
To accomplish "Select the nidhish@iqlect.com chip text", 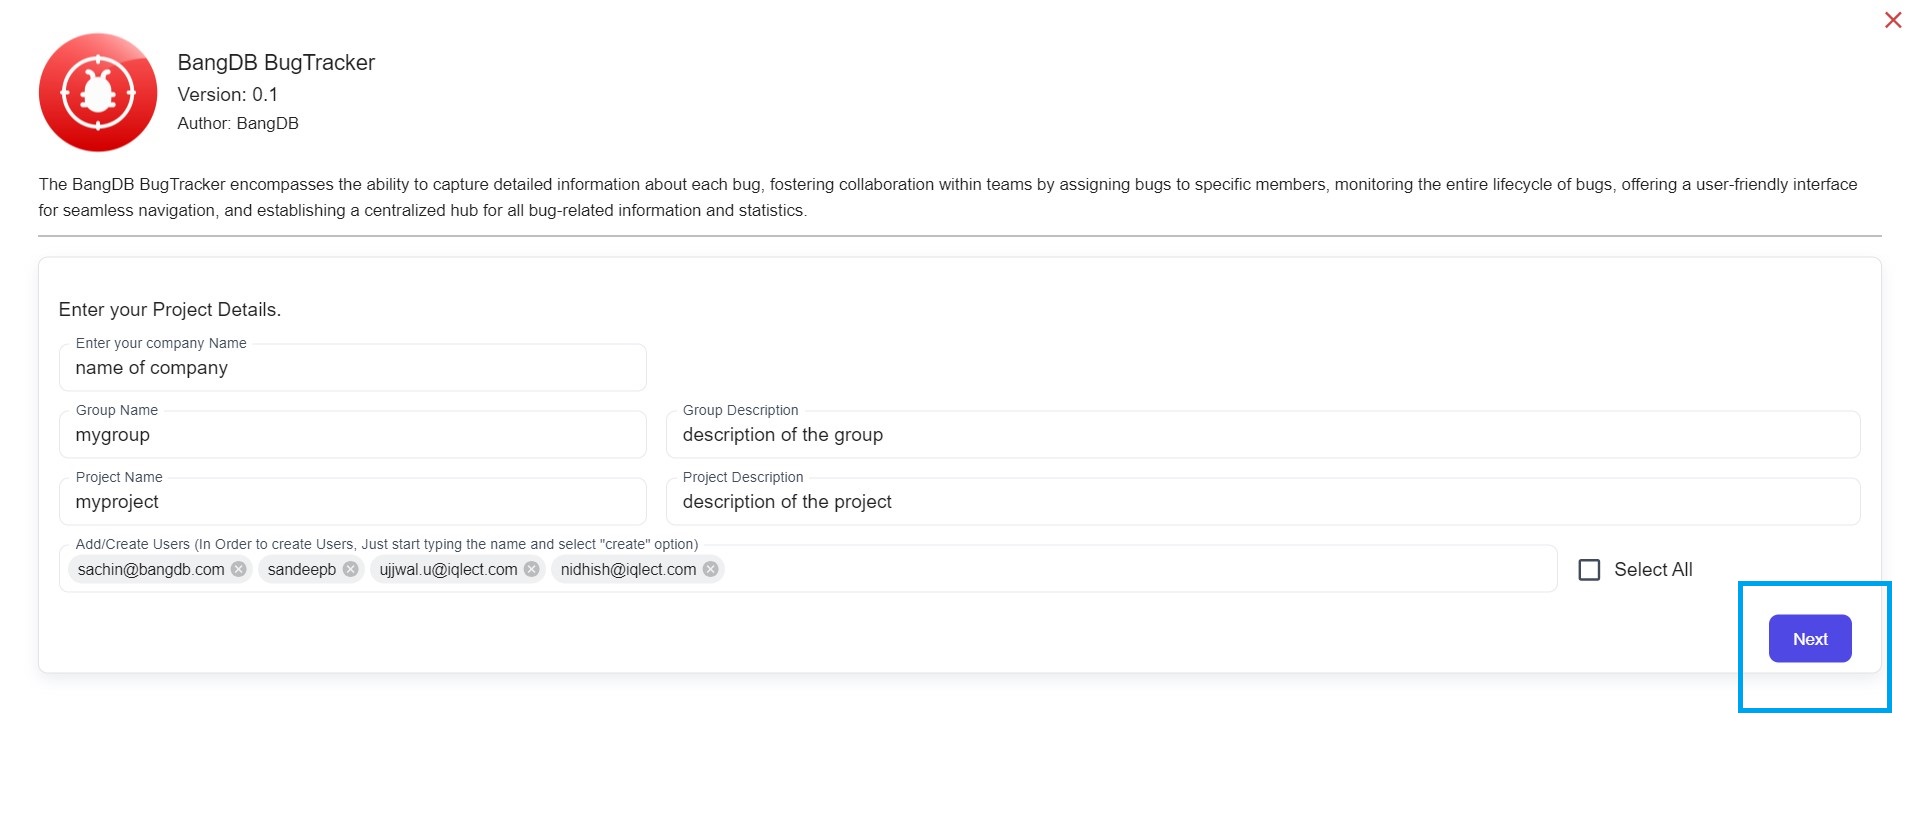I will click(x=628, y=569).
